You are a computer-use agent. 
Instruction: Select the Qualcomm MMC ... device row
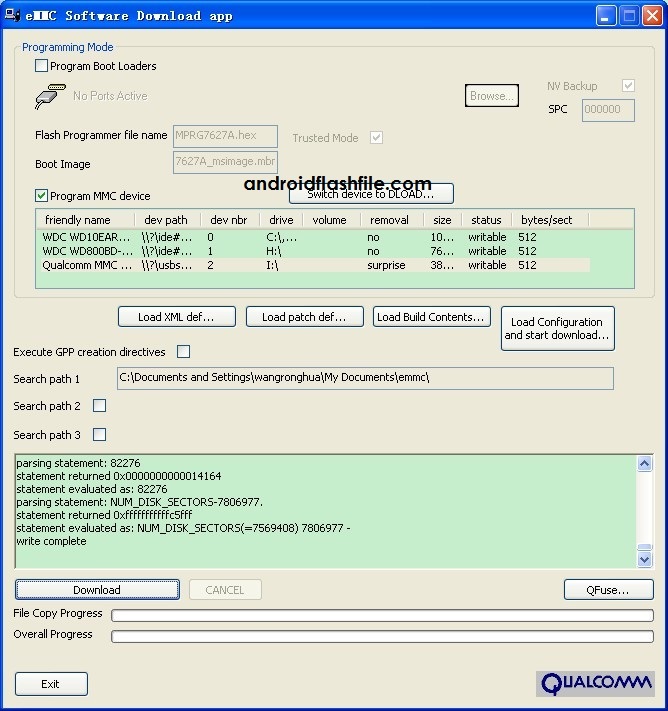[x=313, y=265]
